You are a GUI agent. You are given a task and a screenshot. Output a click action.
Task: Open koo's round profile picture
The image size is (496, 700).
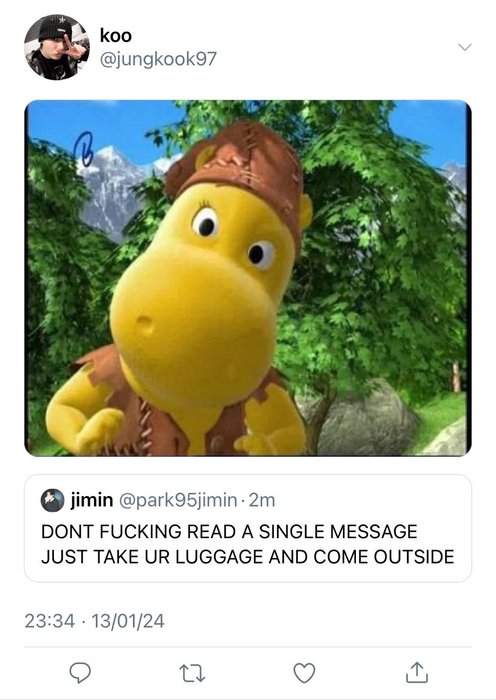57,47
